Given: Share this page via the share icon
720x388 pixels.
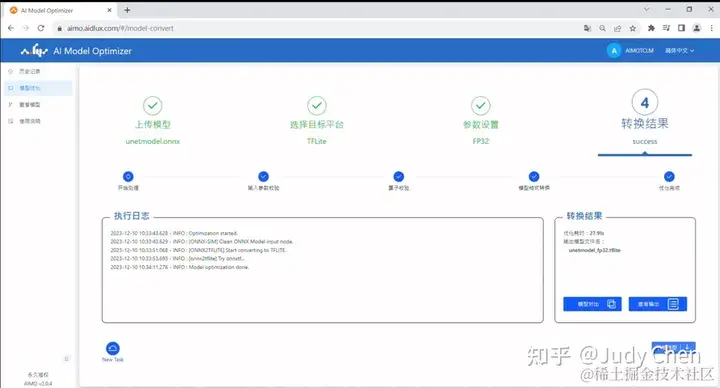Looking at the screenshot, I should click(x=618, y=28).
